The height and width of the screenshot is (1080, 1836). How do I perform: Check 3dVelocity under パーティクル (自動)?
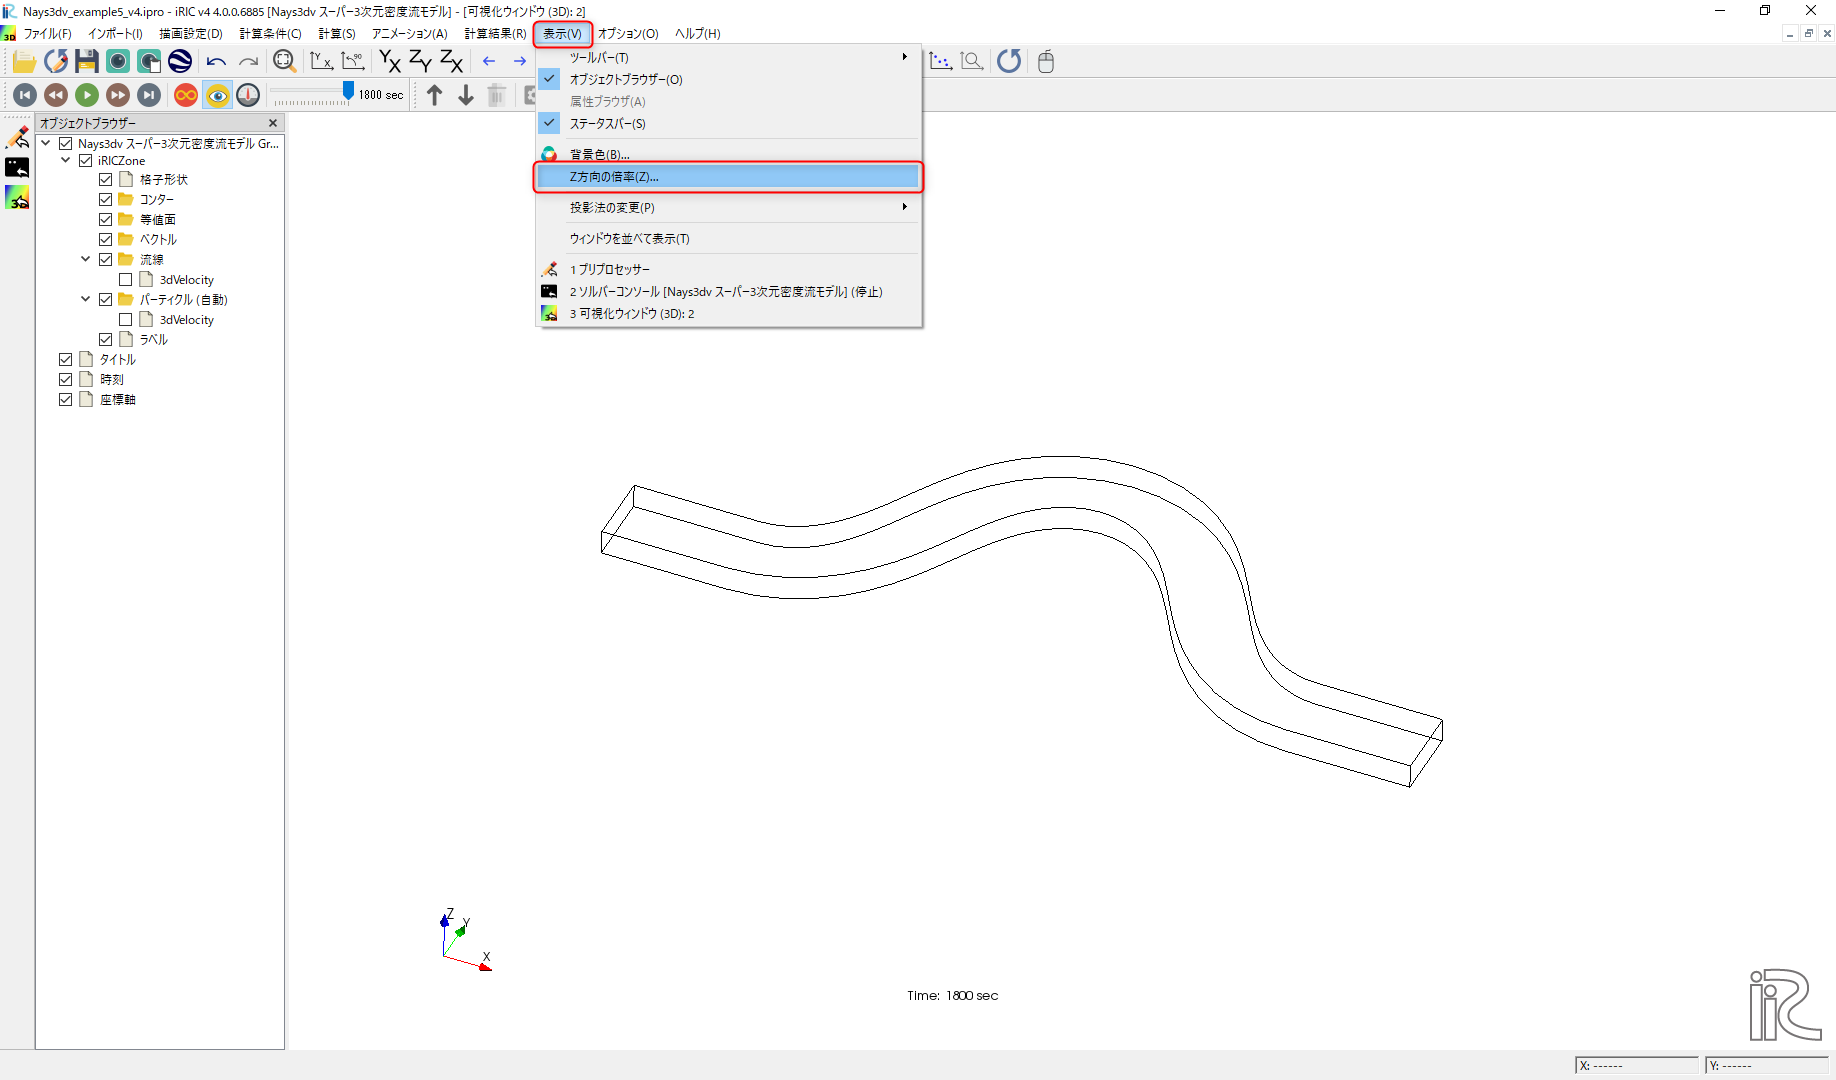pyautogui.click(x=125, y=320)
